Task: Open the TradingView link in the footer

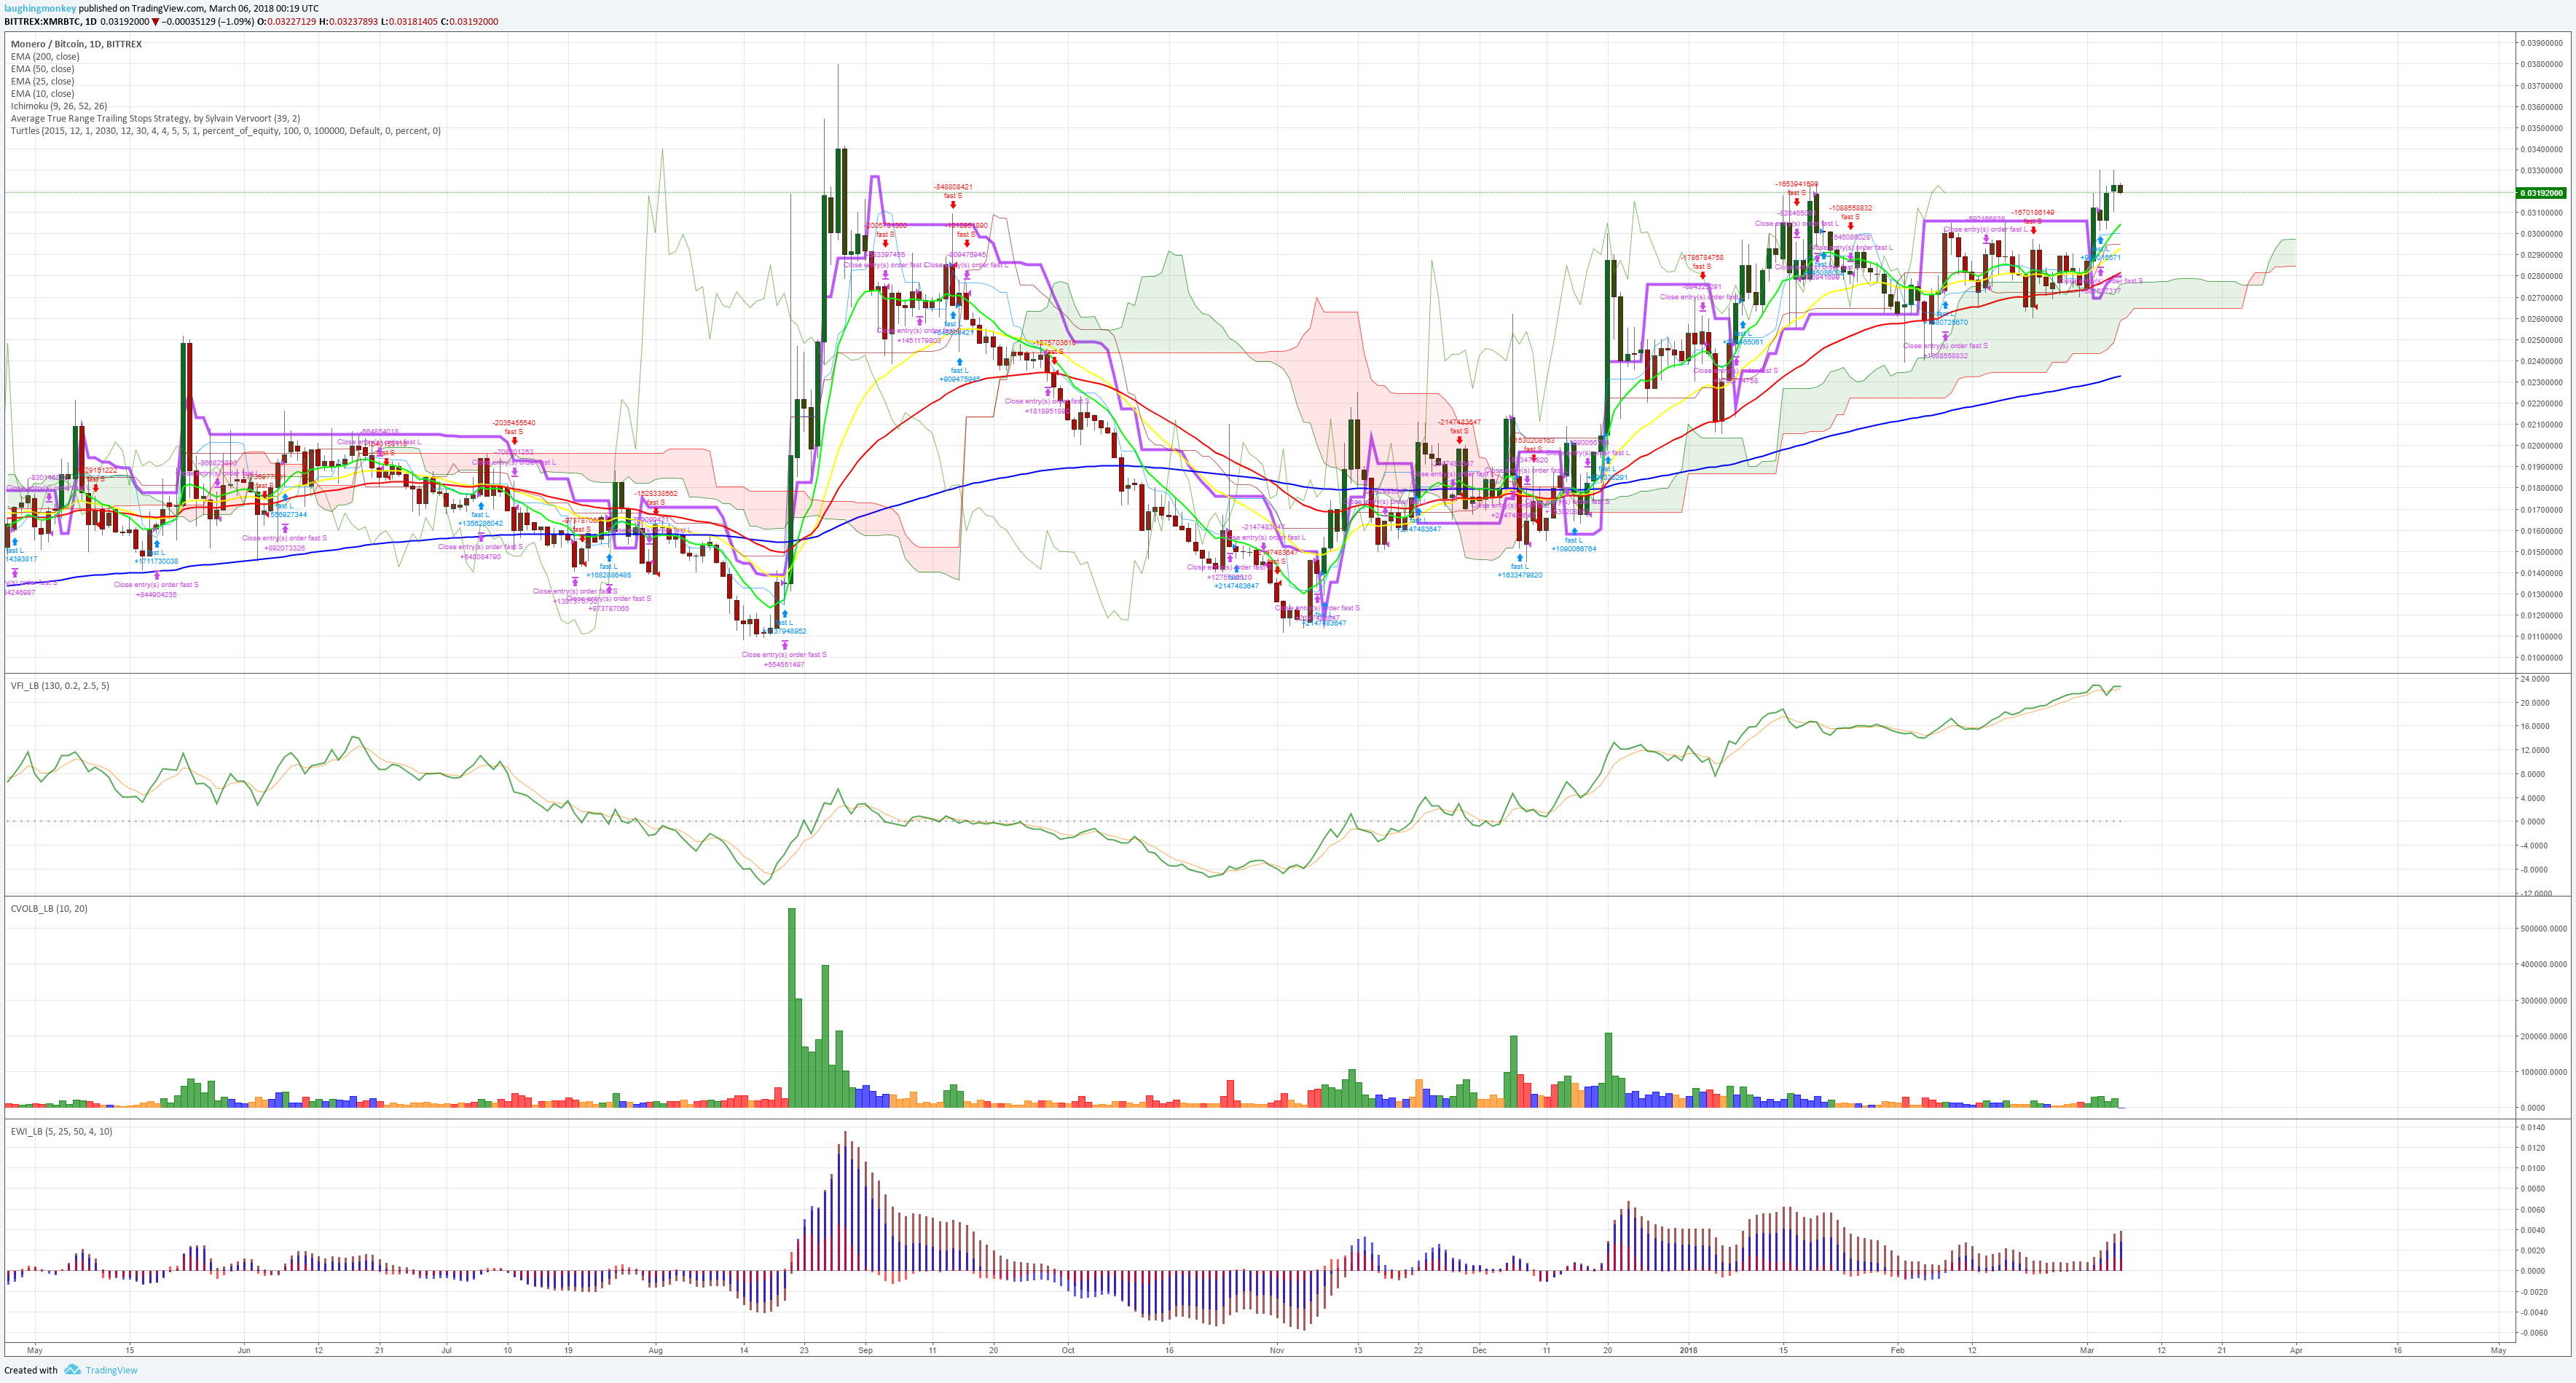Action: coord(111,1370)
